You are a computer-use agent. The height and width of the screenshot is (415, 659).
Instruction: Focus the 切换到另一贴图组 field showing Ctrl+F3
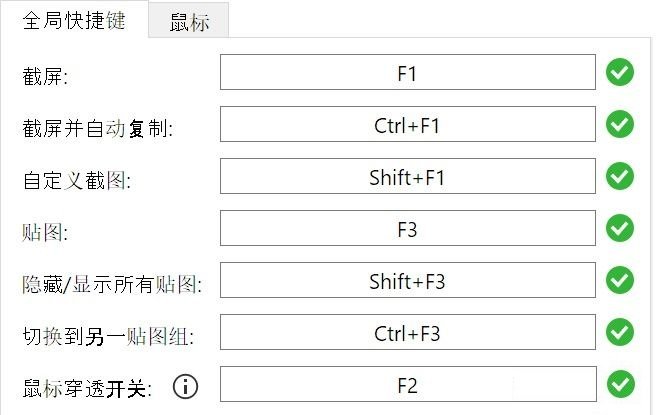(407, 334)
